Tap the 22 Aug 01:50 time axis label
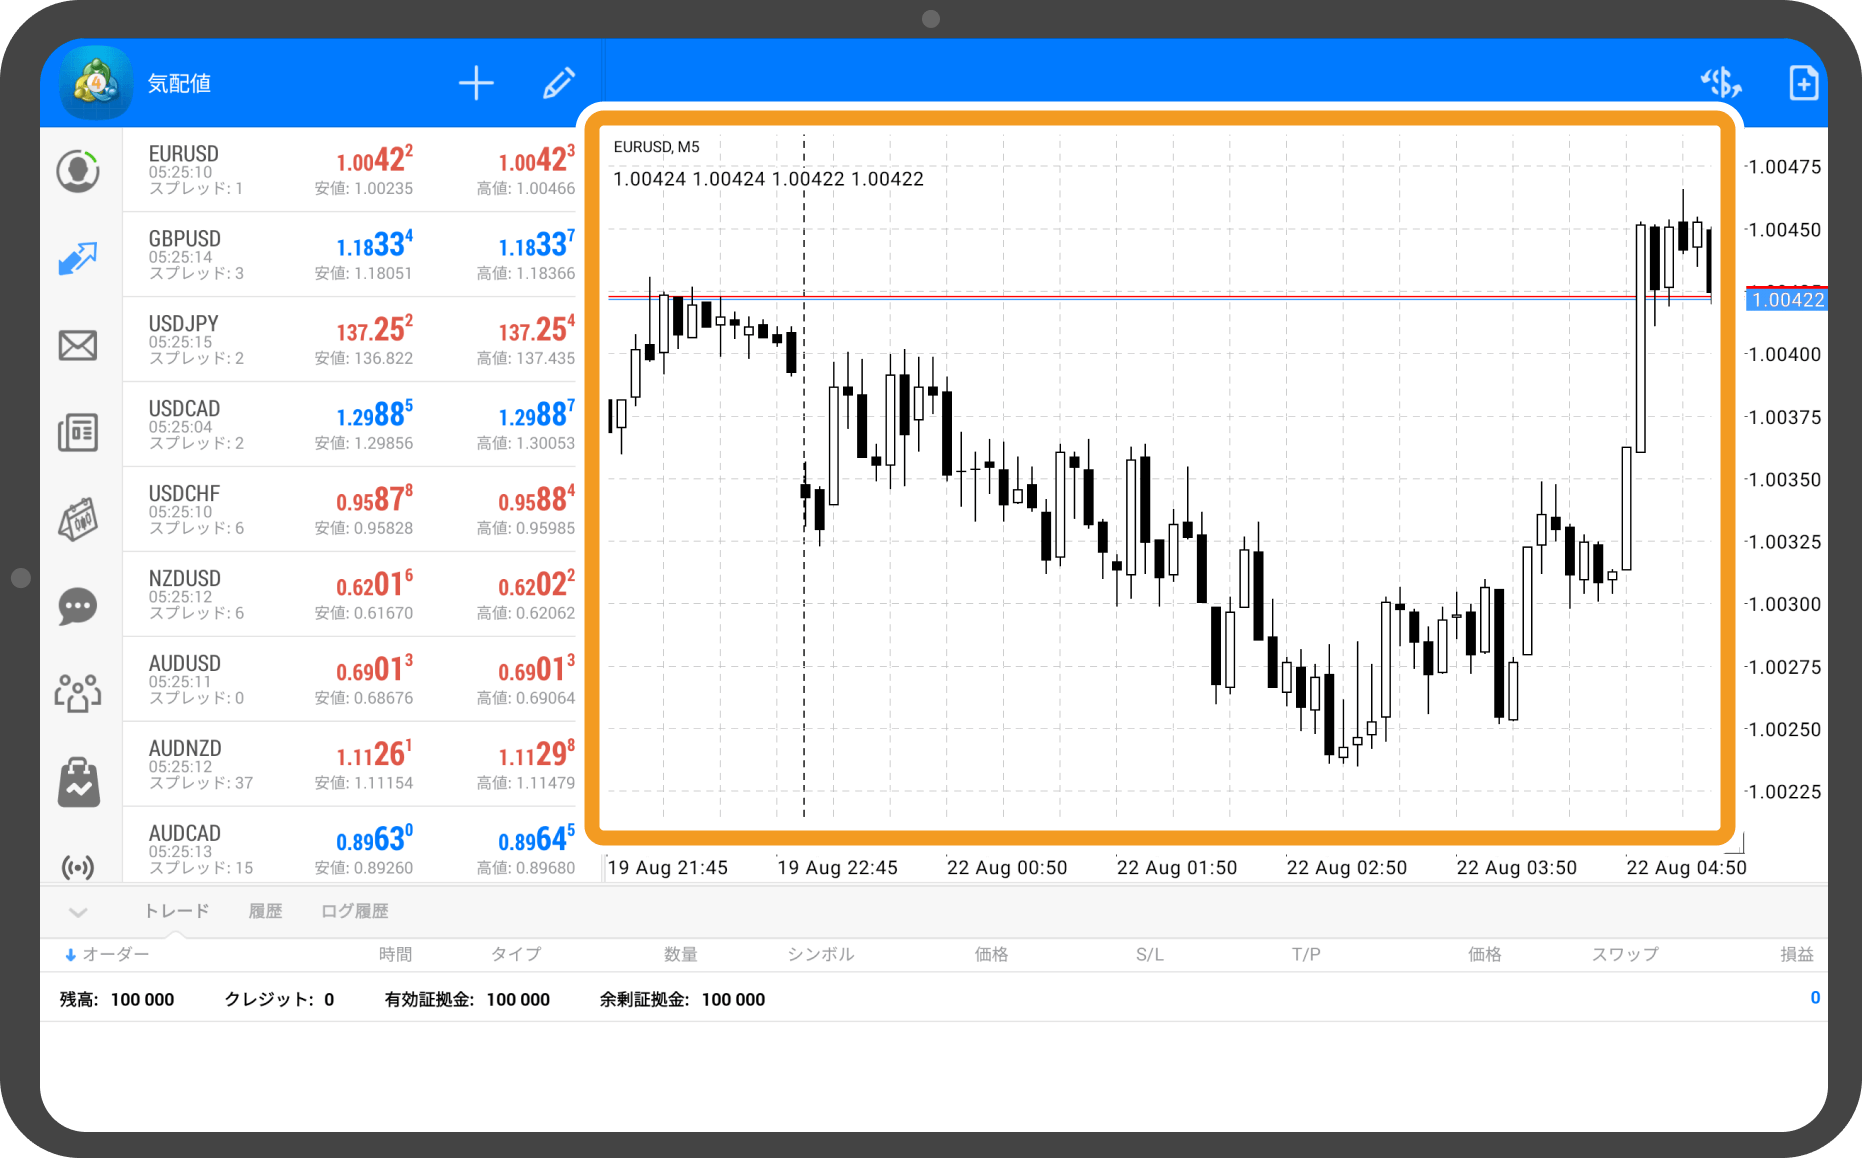The width and height of the screenshot is (1862, 1158). [x=1176, y=868]
